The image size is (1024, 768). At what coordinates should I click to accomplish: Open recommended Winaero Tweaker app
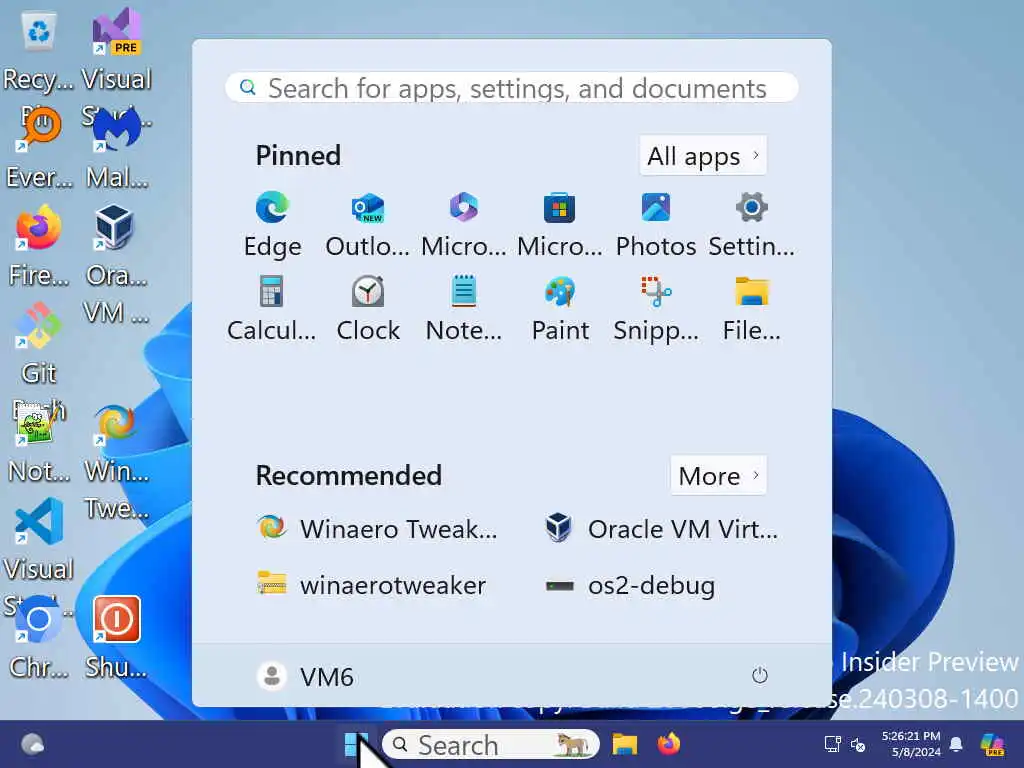[x=377, y=528]
